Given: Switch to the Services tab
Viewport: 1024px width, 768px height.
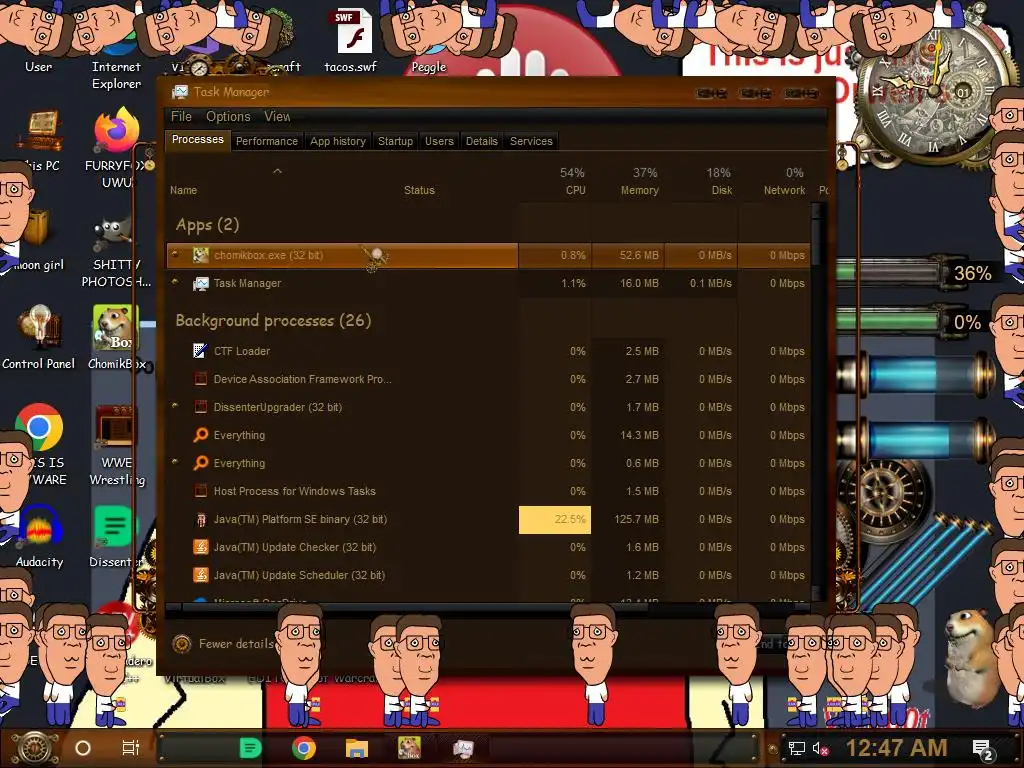Looking at the screenshot, I should [531, 141].
